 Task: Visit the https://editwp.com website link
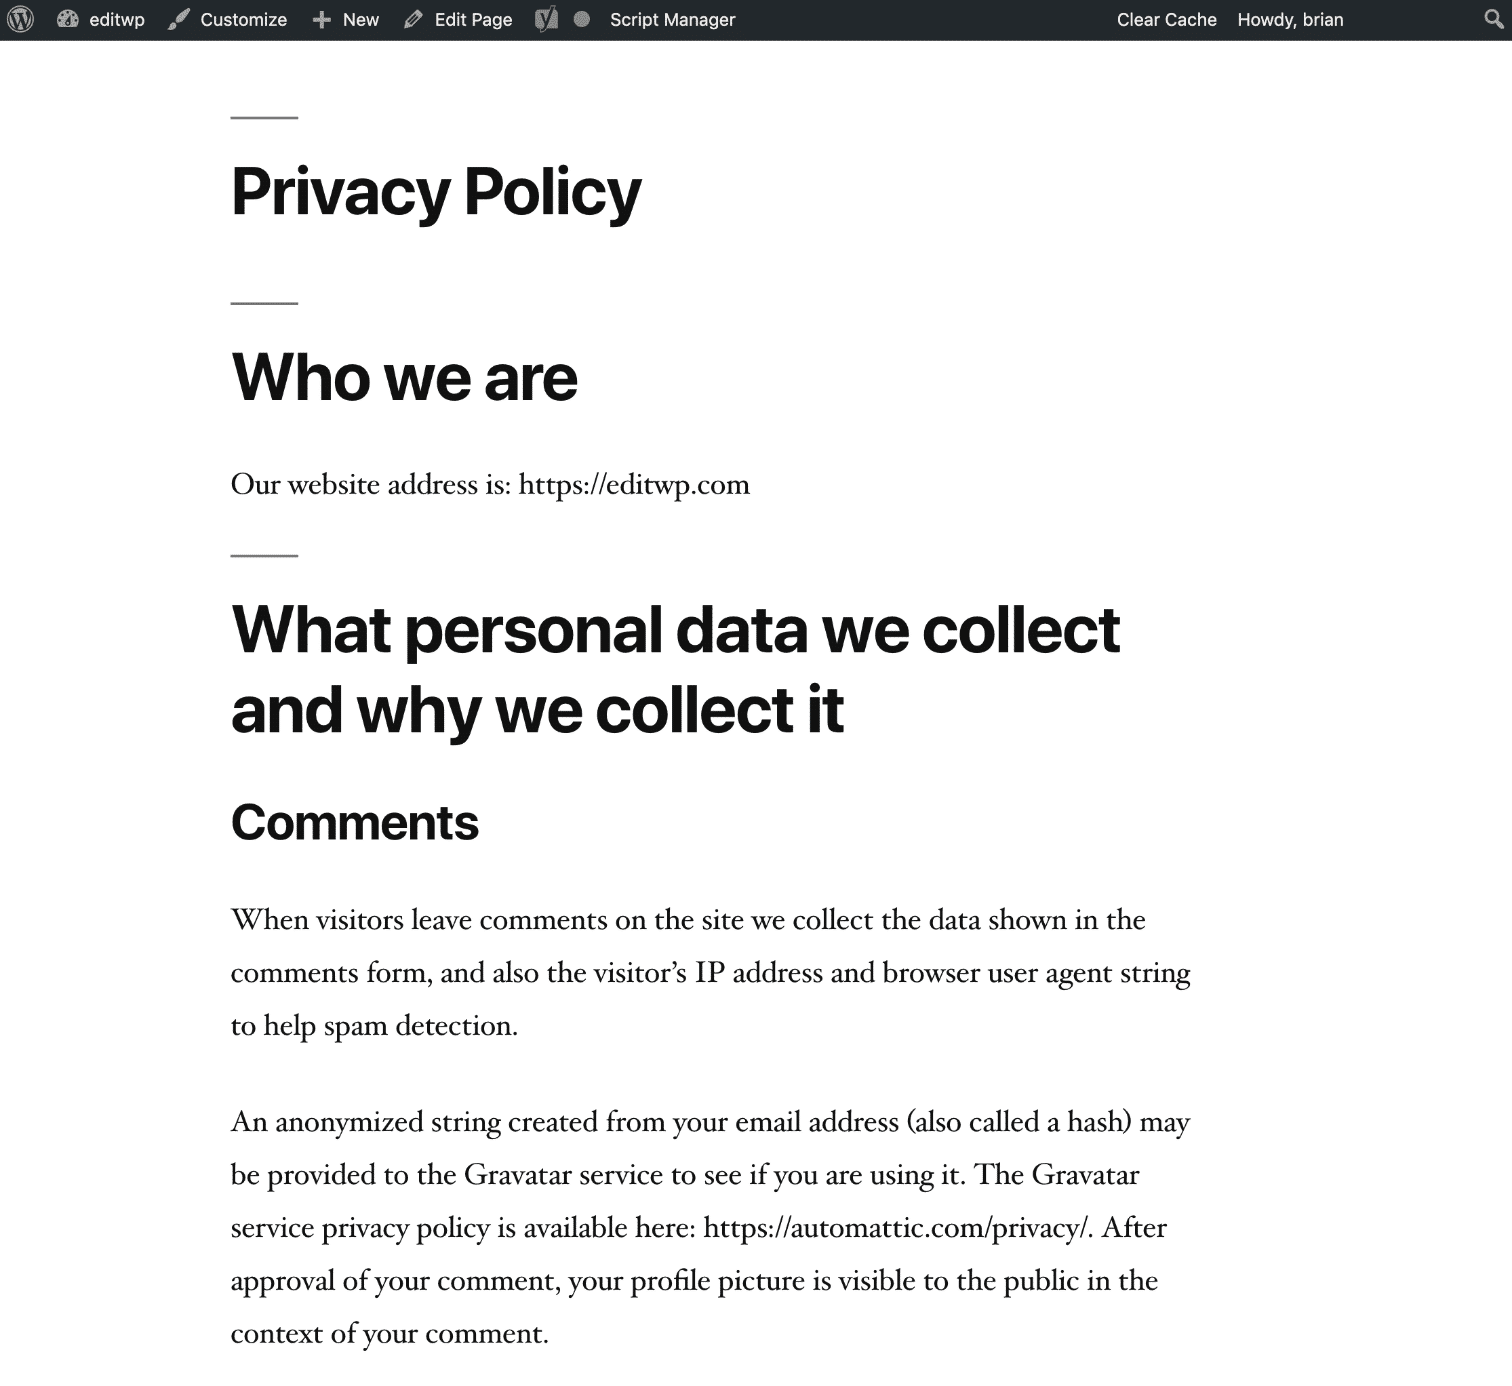click(x=634, y=484)
